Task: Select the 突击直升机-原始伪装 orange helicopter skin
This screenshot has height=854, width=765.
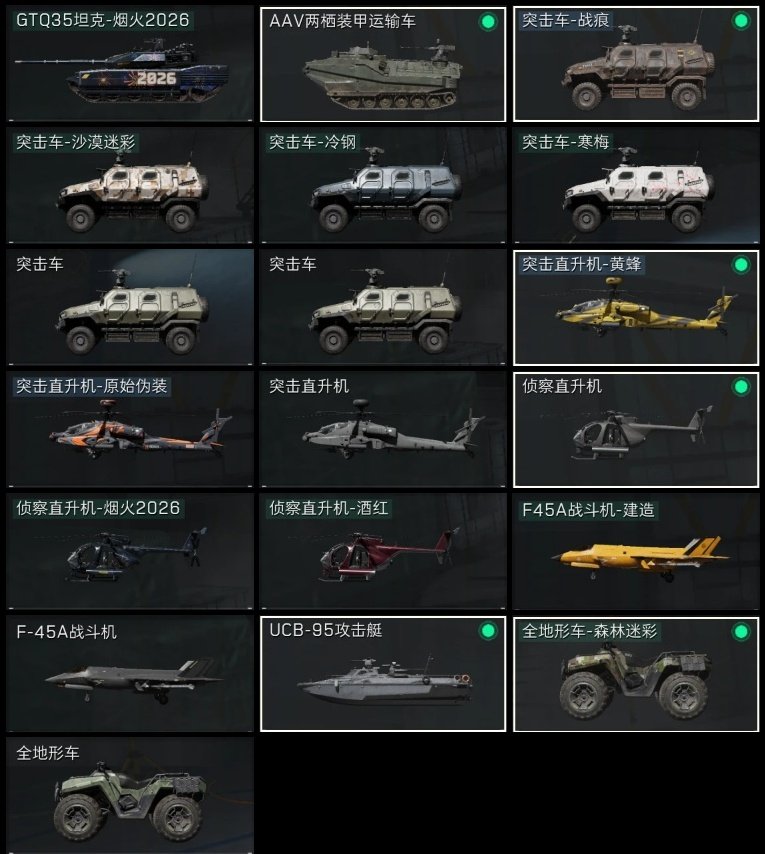Action: click(x=130, y=430)
